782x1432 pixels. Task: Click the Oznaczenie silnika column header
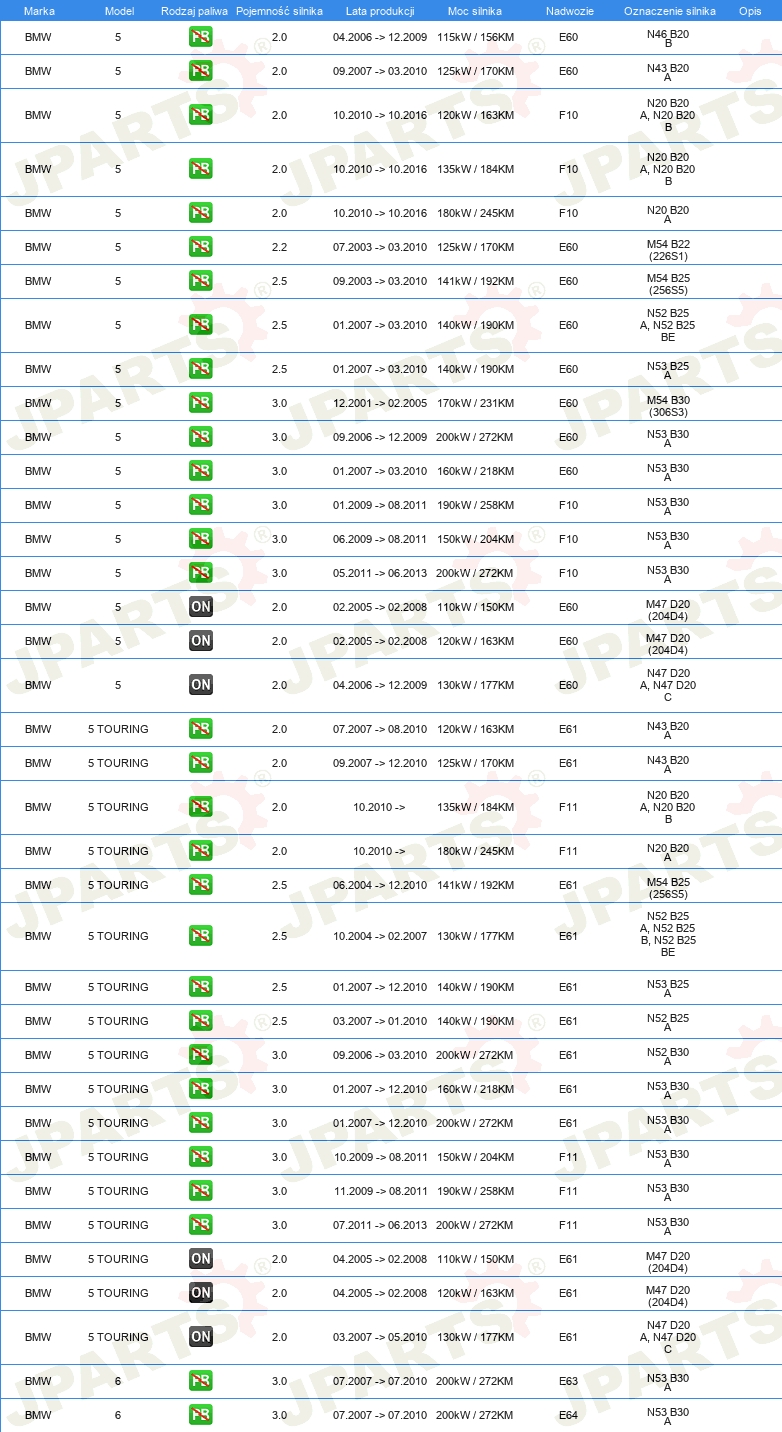pos(669,11)
